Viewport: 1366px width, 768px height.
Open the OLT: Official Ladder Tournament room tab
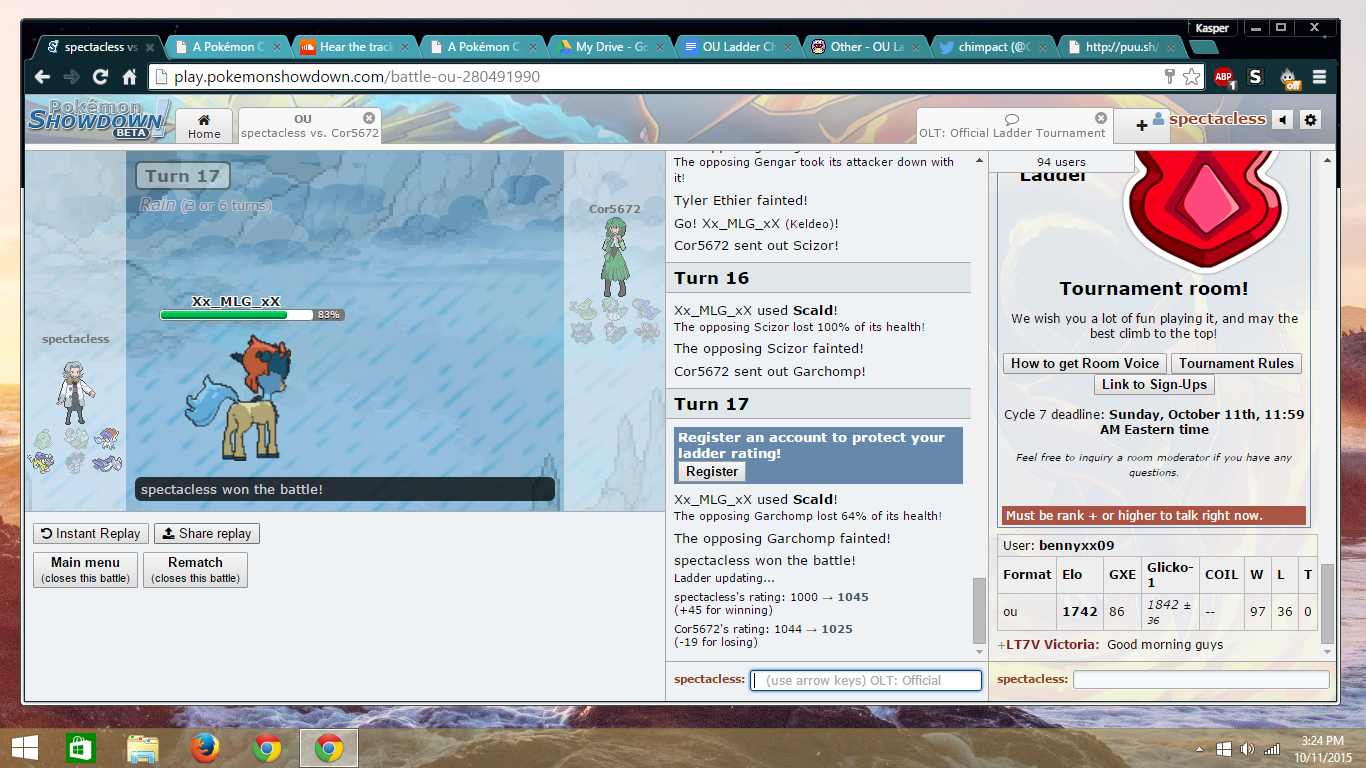tap(1013, 126)
